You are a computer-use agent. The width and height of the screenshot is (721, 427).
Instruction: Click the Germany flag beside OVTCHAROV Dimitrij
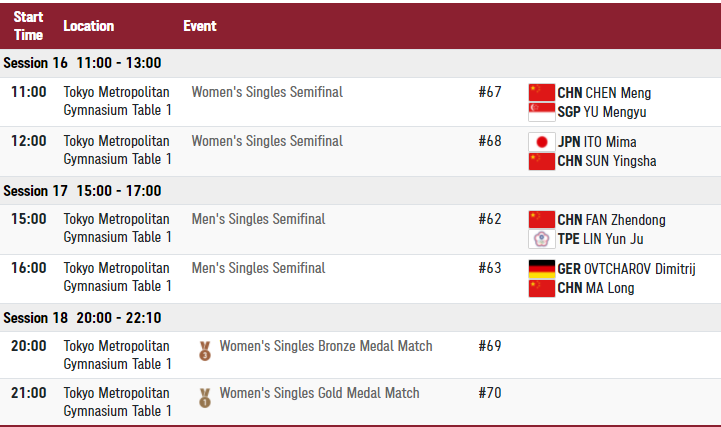coord(542,269)
